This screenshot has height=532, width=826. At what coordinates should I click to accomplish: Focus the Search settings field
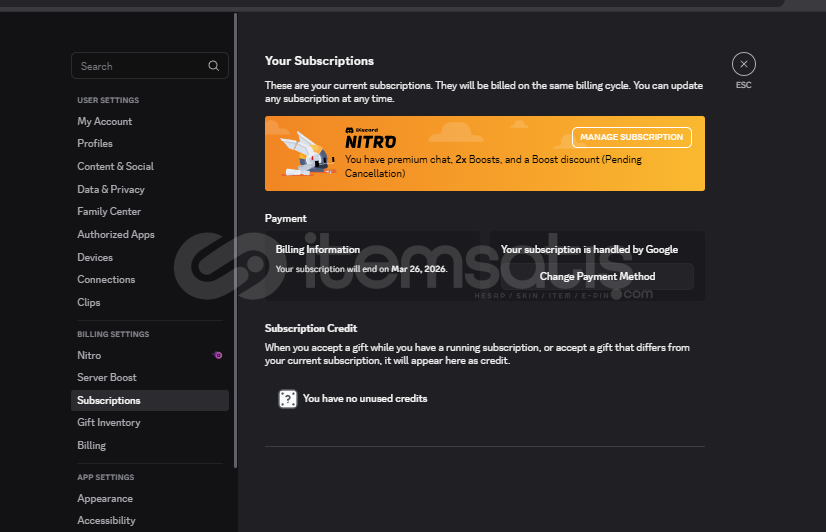pos(150,66)
